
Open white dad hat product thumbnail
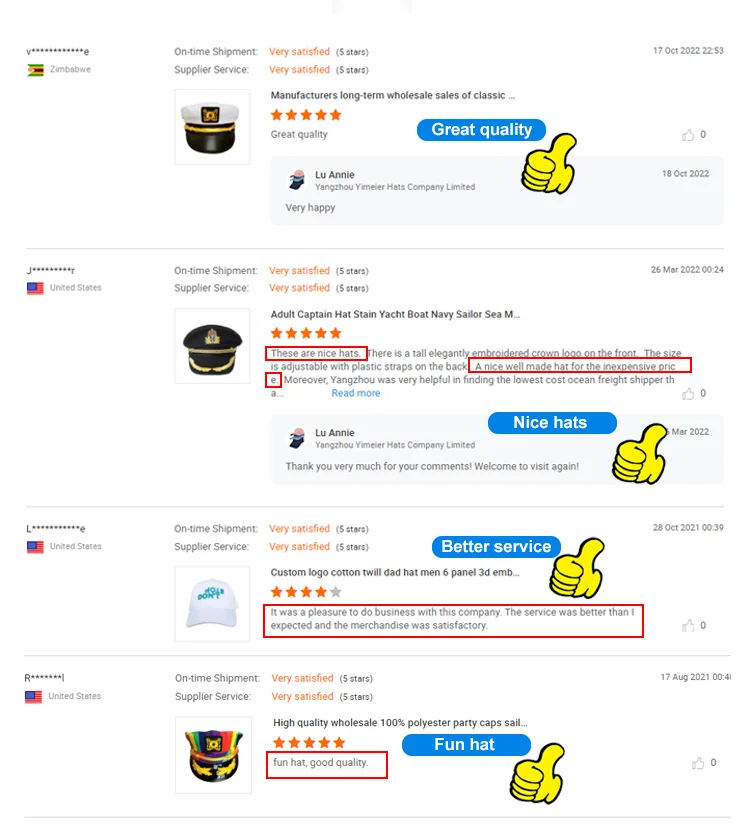[212, 604]
